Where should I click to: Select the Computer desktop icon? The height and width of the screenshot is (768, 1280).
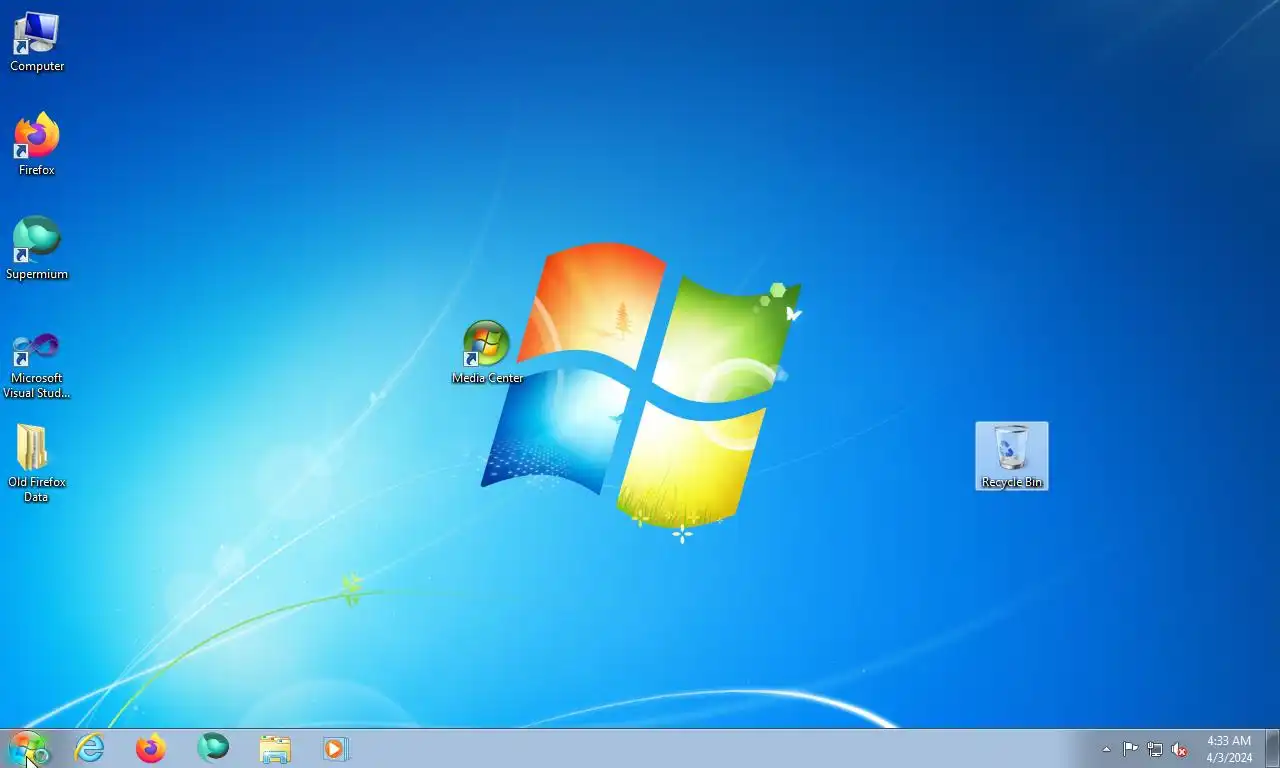(x=37, y=42)
